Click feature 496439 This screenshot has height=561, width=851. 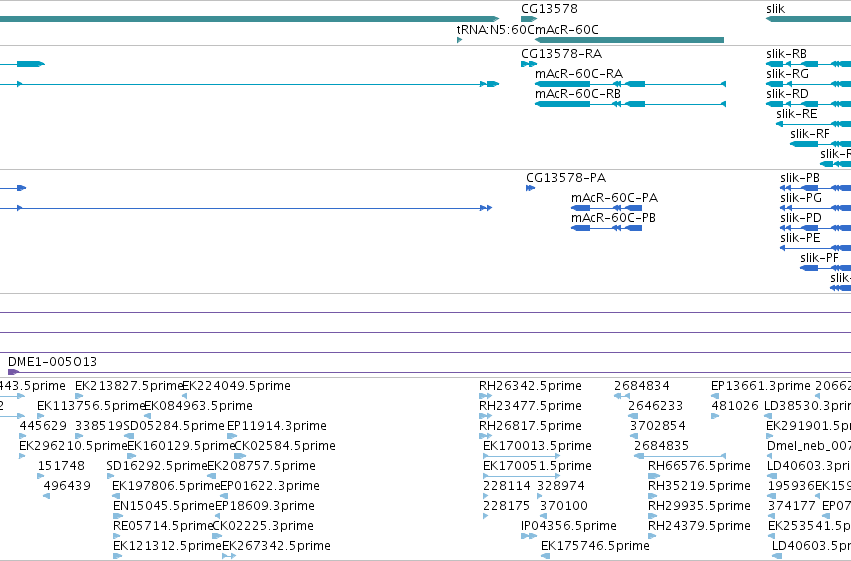point(67,486)
